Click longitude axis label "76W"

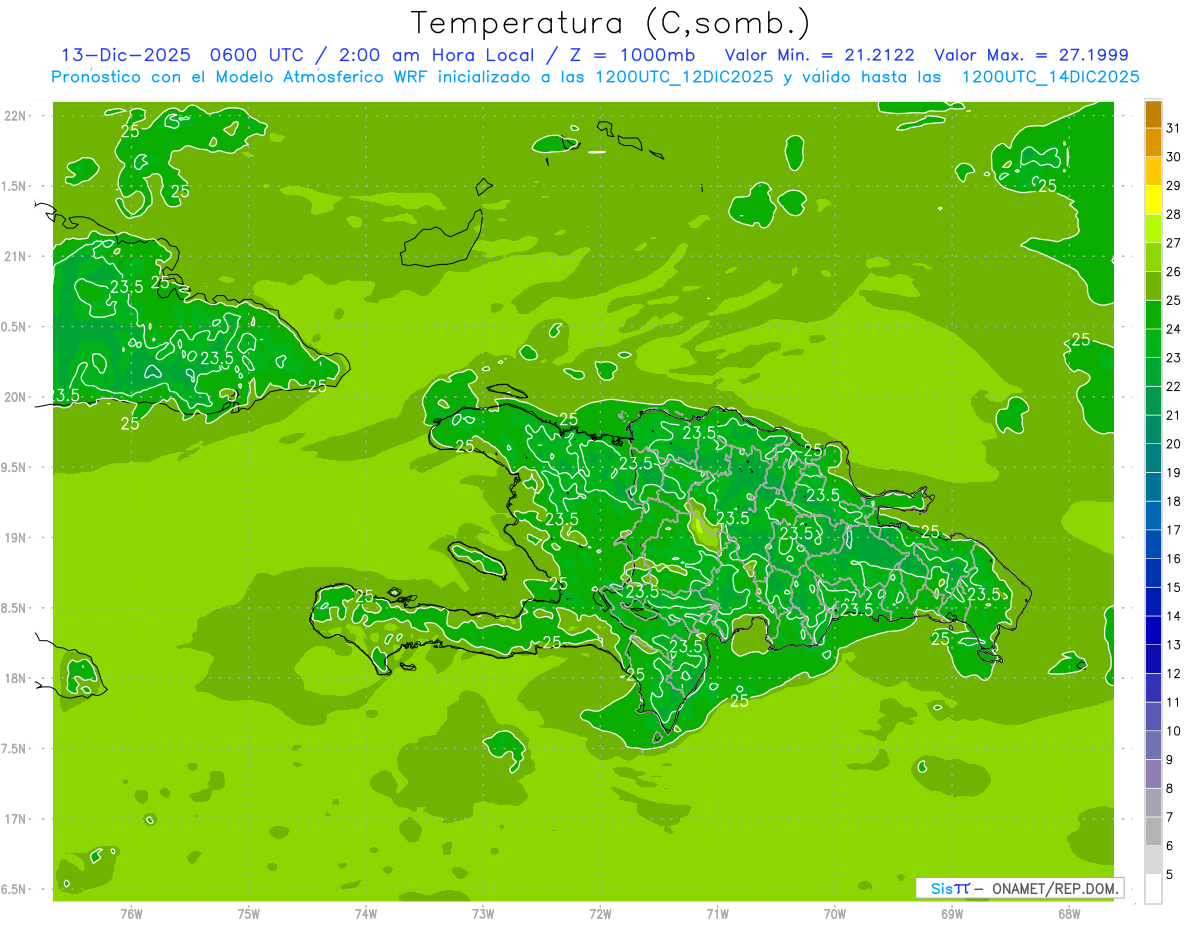coord(131,913)
